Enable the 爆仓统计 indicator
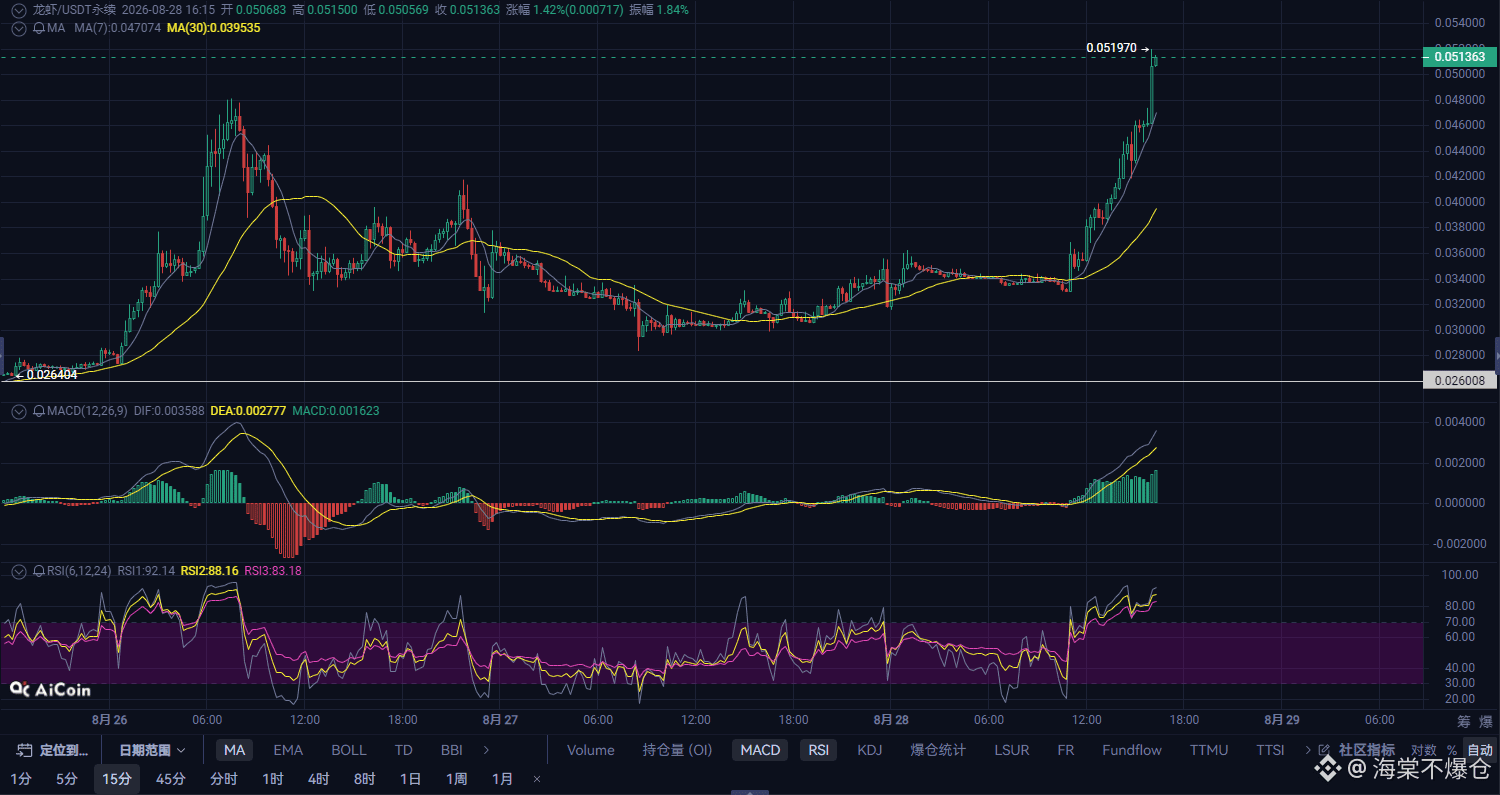 click(x=938, y=750)
